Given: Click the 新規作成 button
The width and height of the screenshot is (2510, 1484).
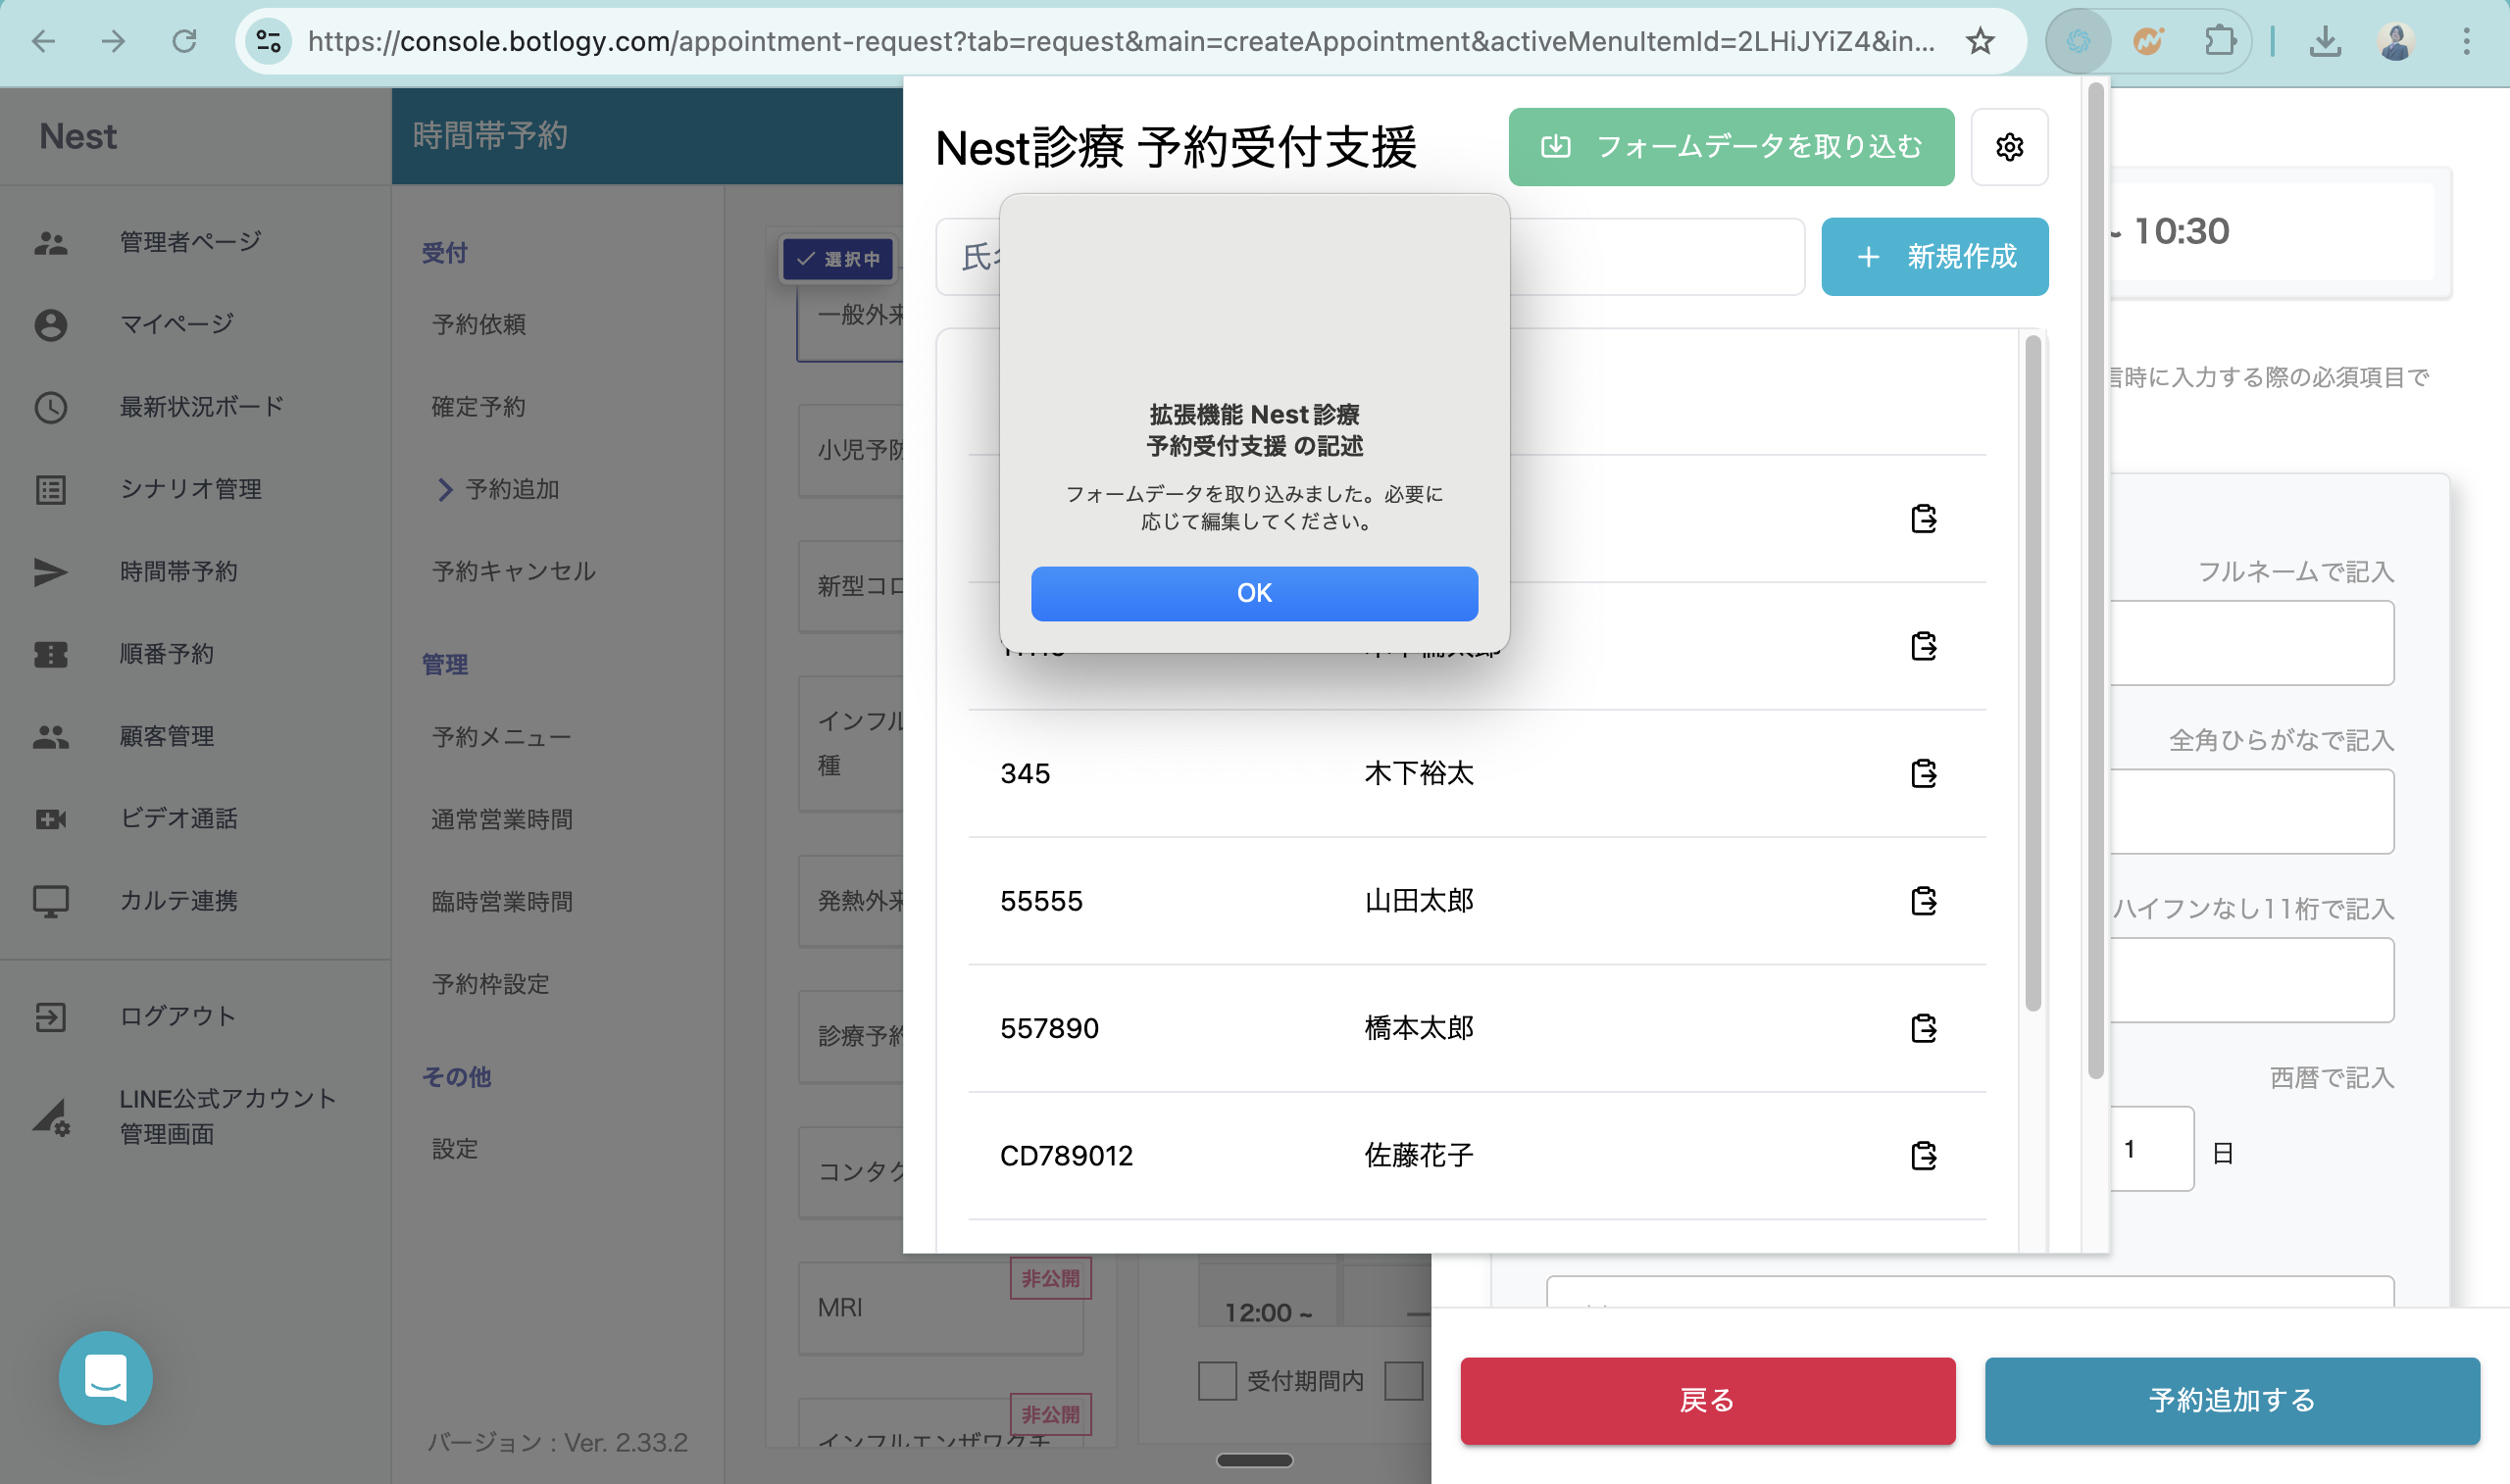Looking at the screenshot, I should tap(1934, 257).
